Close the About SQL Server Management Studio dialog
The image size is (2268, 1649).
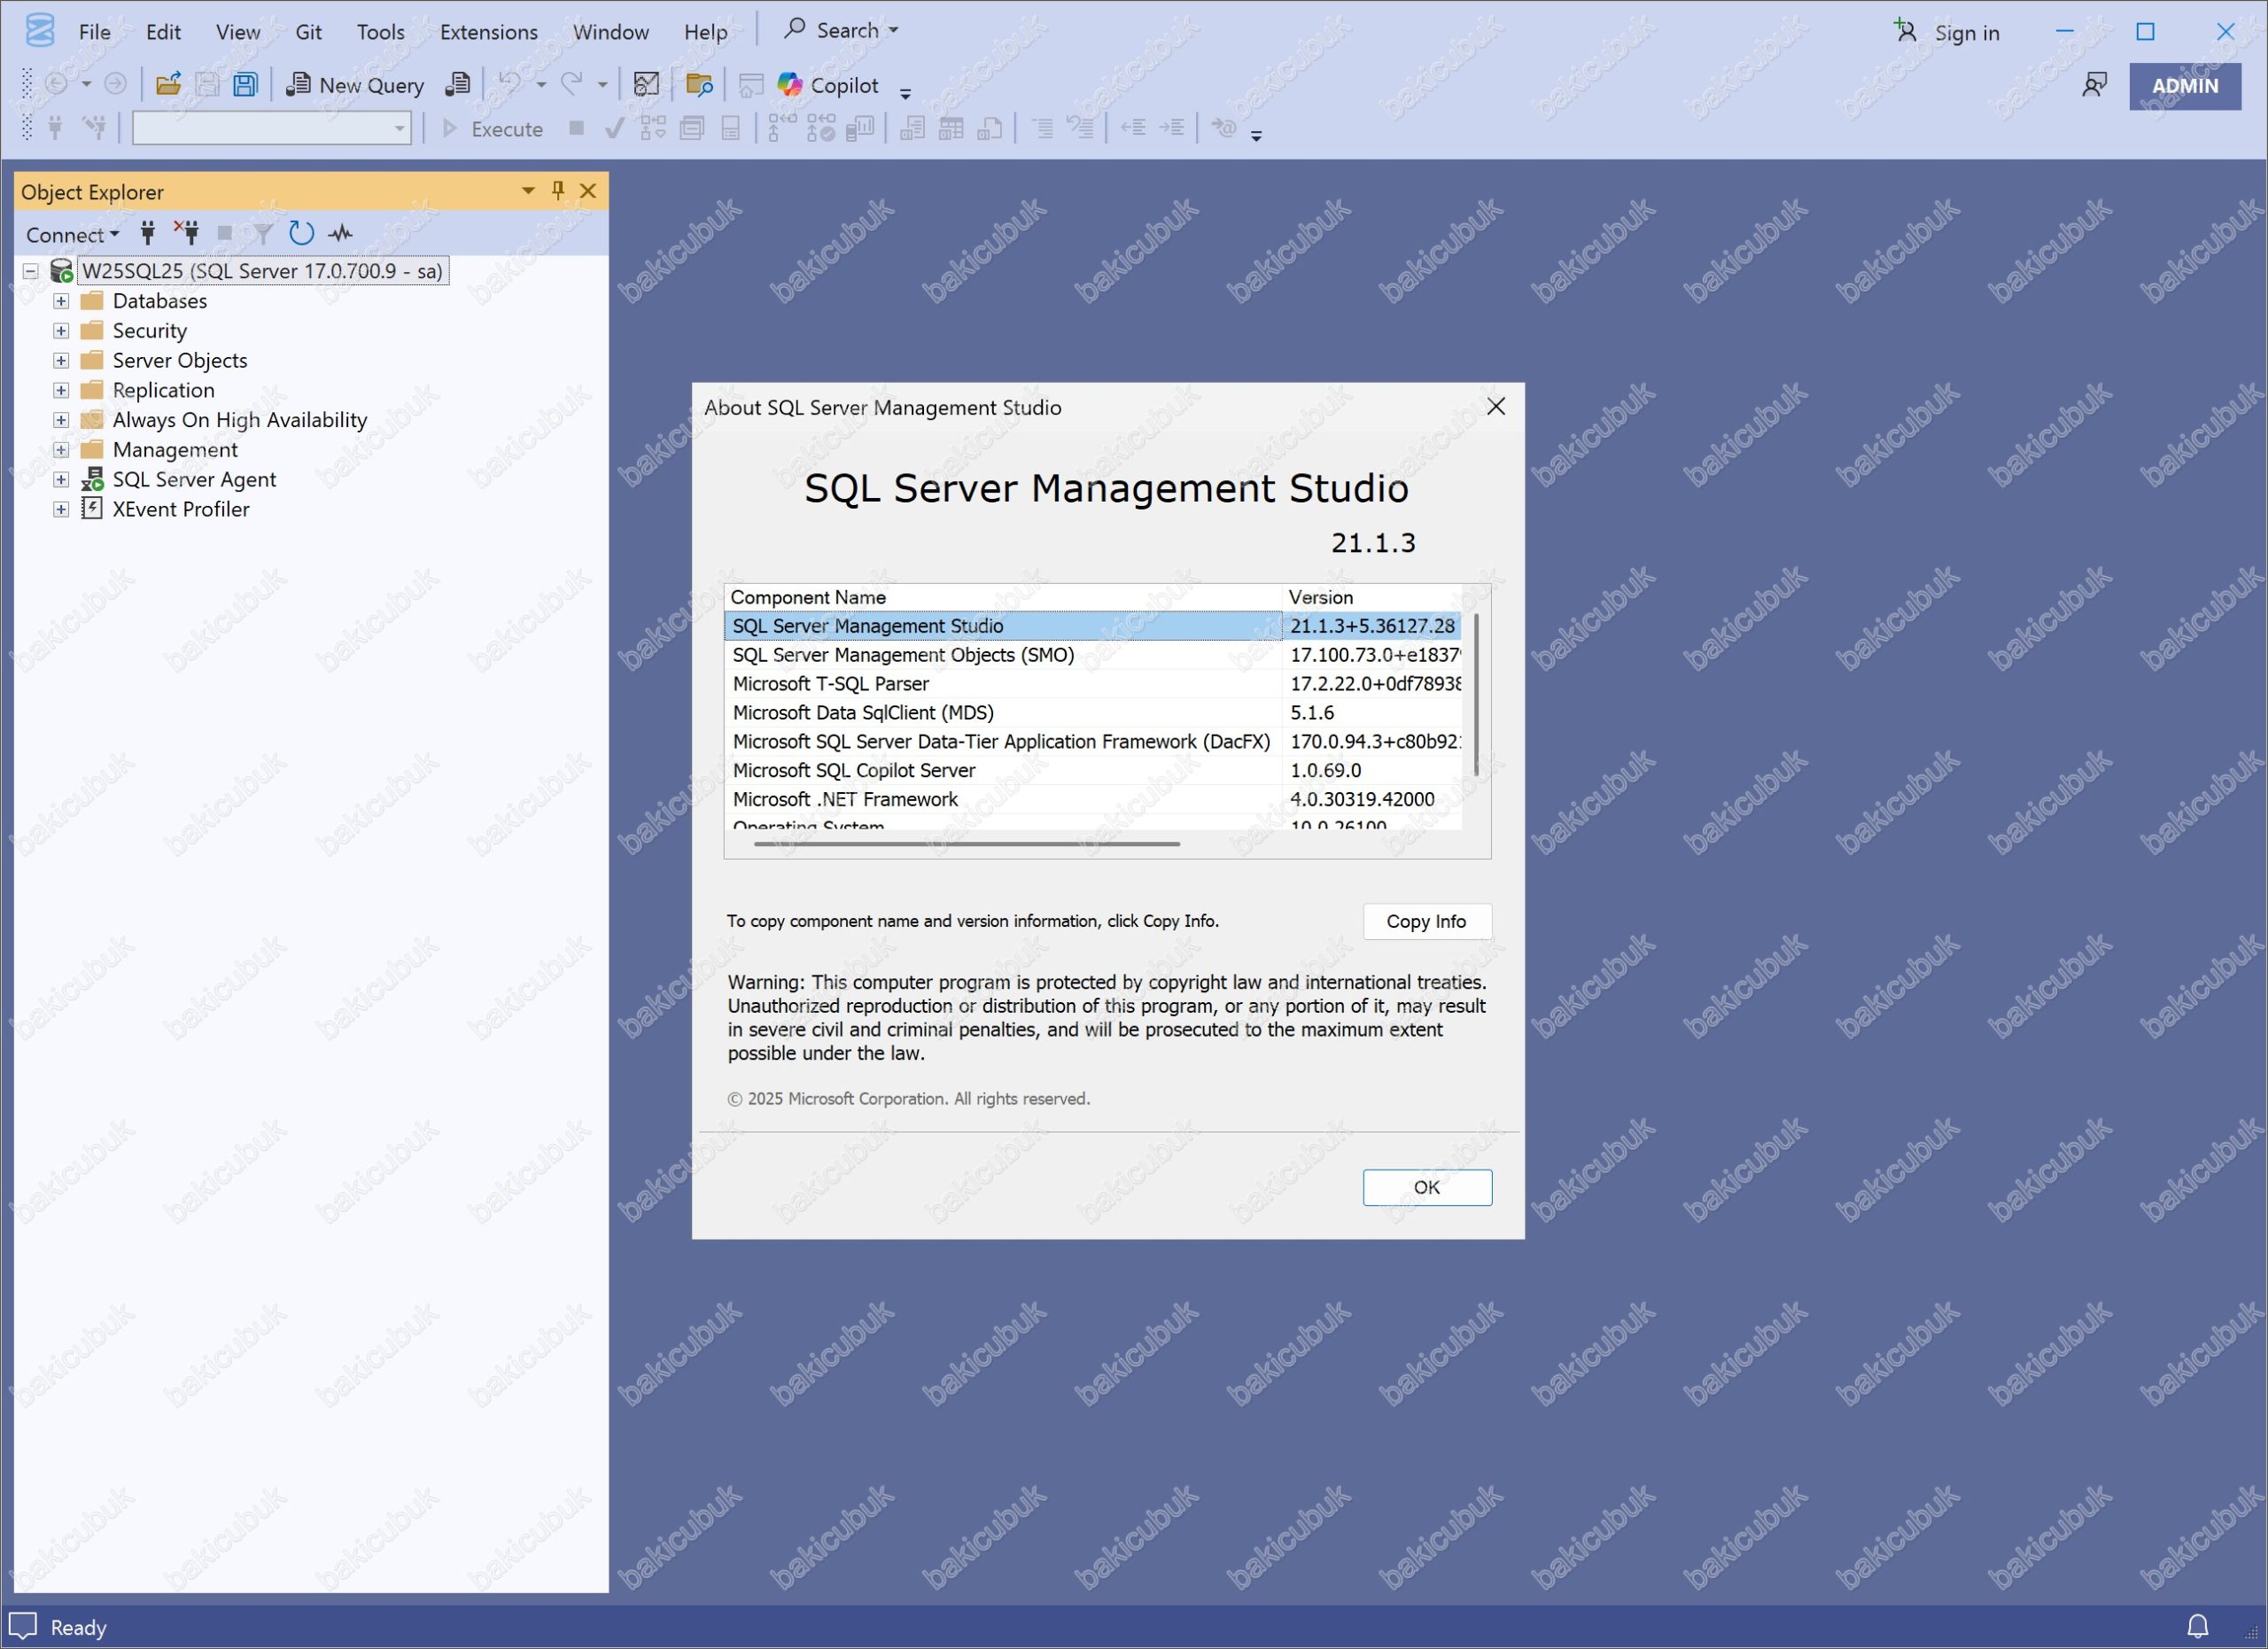click(1496, 407)
